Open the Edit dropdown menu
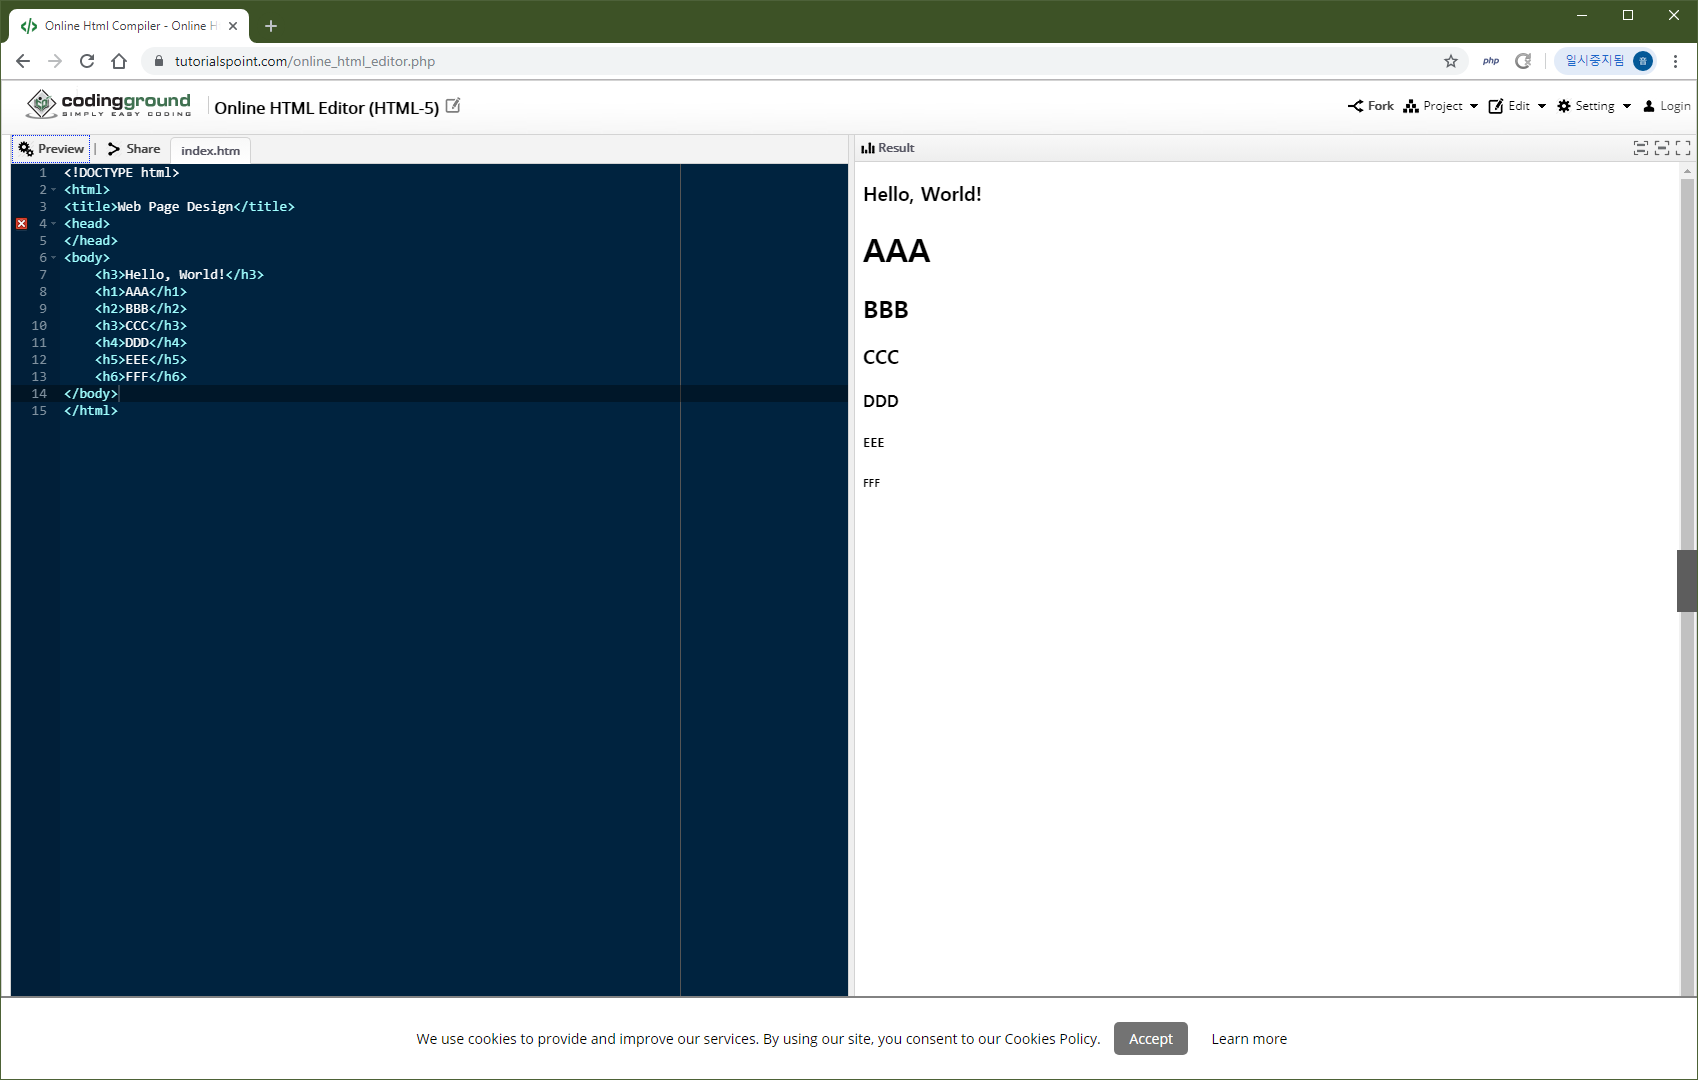The image size is (1698, 1080). click(x=1517, y=106)
